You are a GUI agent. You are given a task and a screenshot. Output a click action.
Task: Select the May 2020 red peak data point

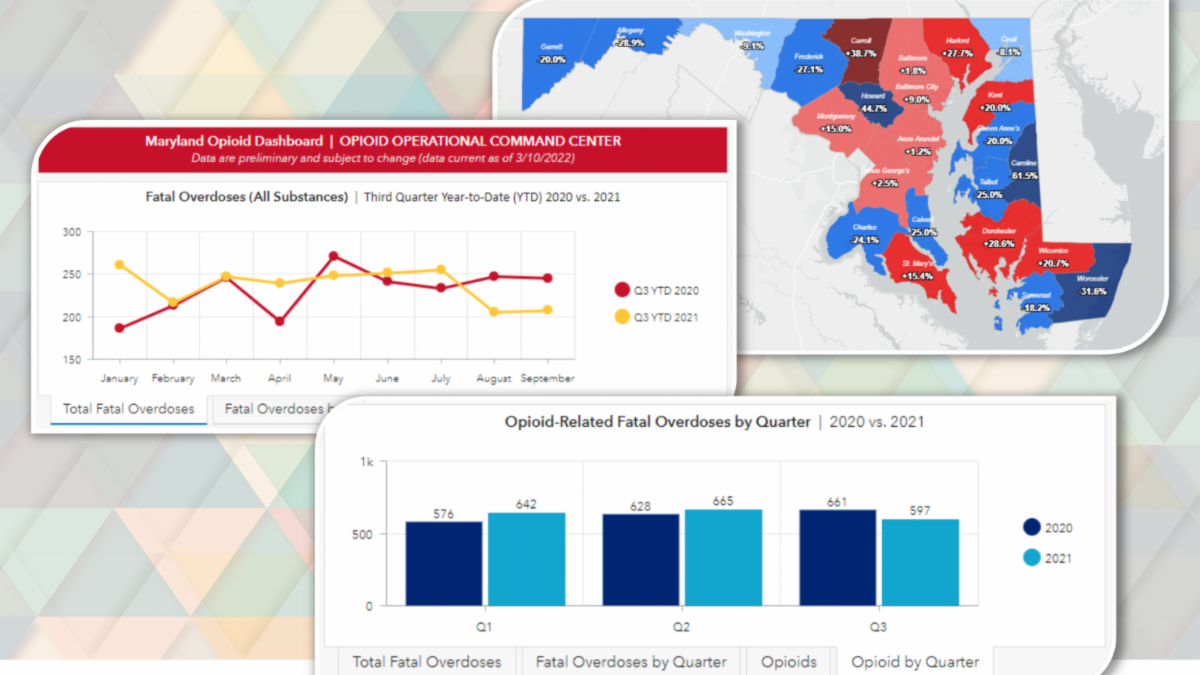(333, 256)
